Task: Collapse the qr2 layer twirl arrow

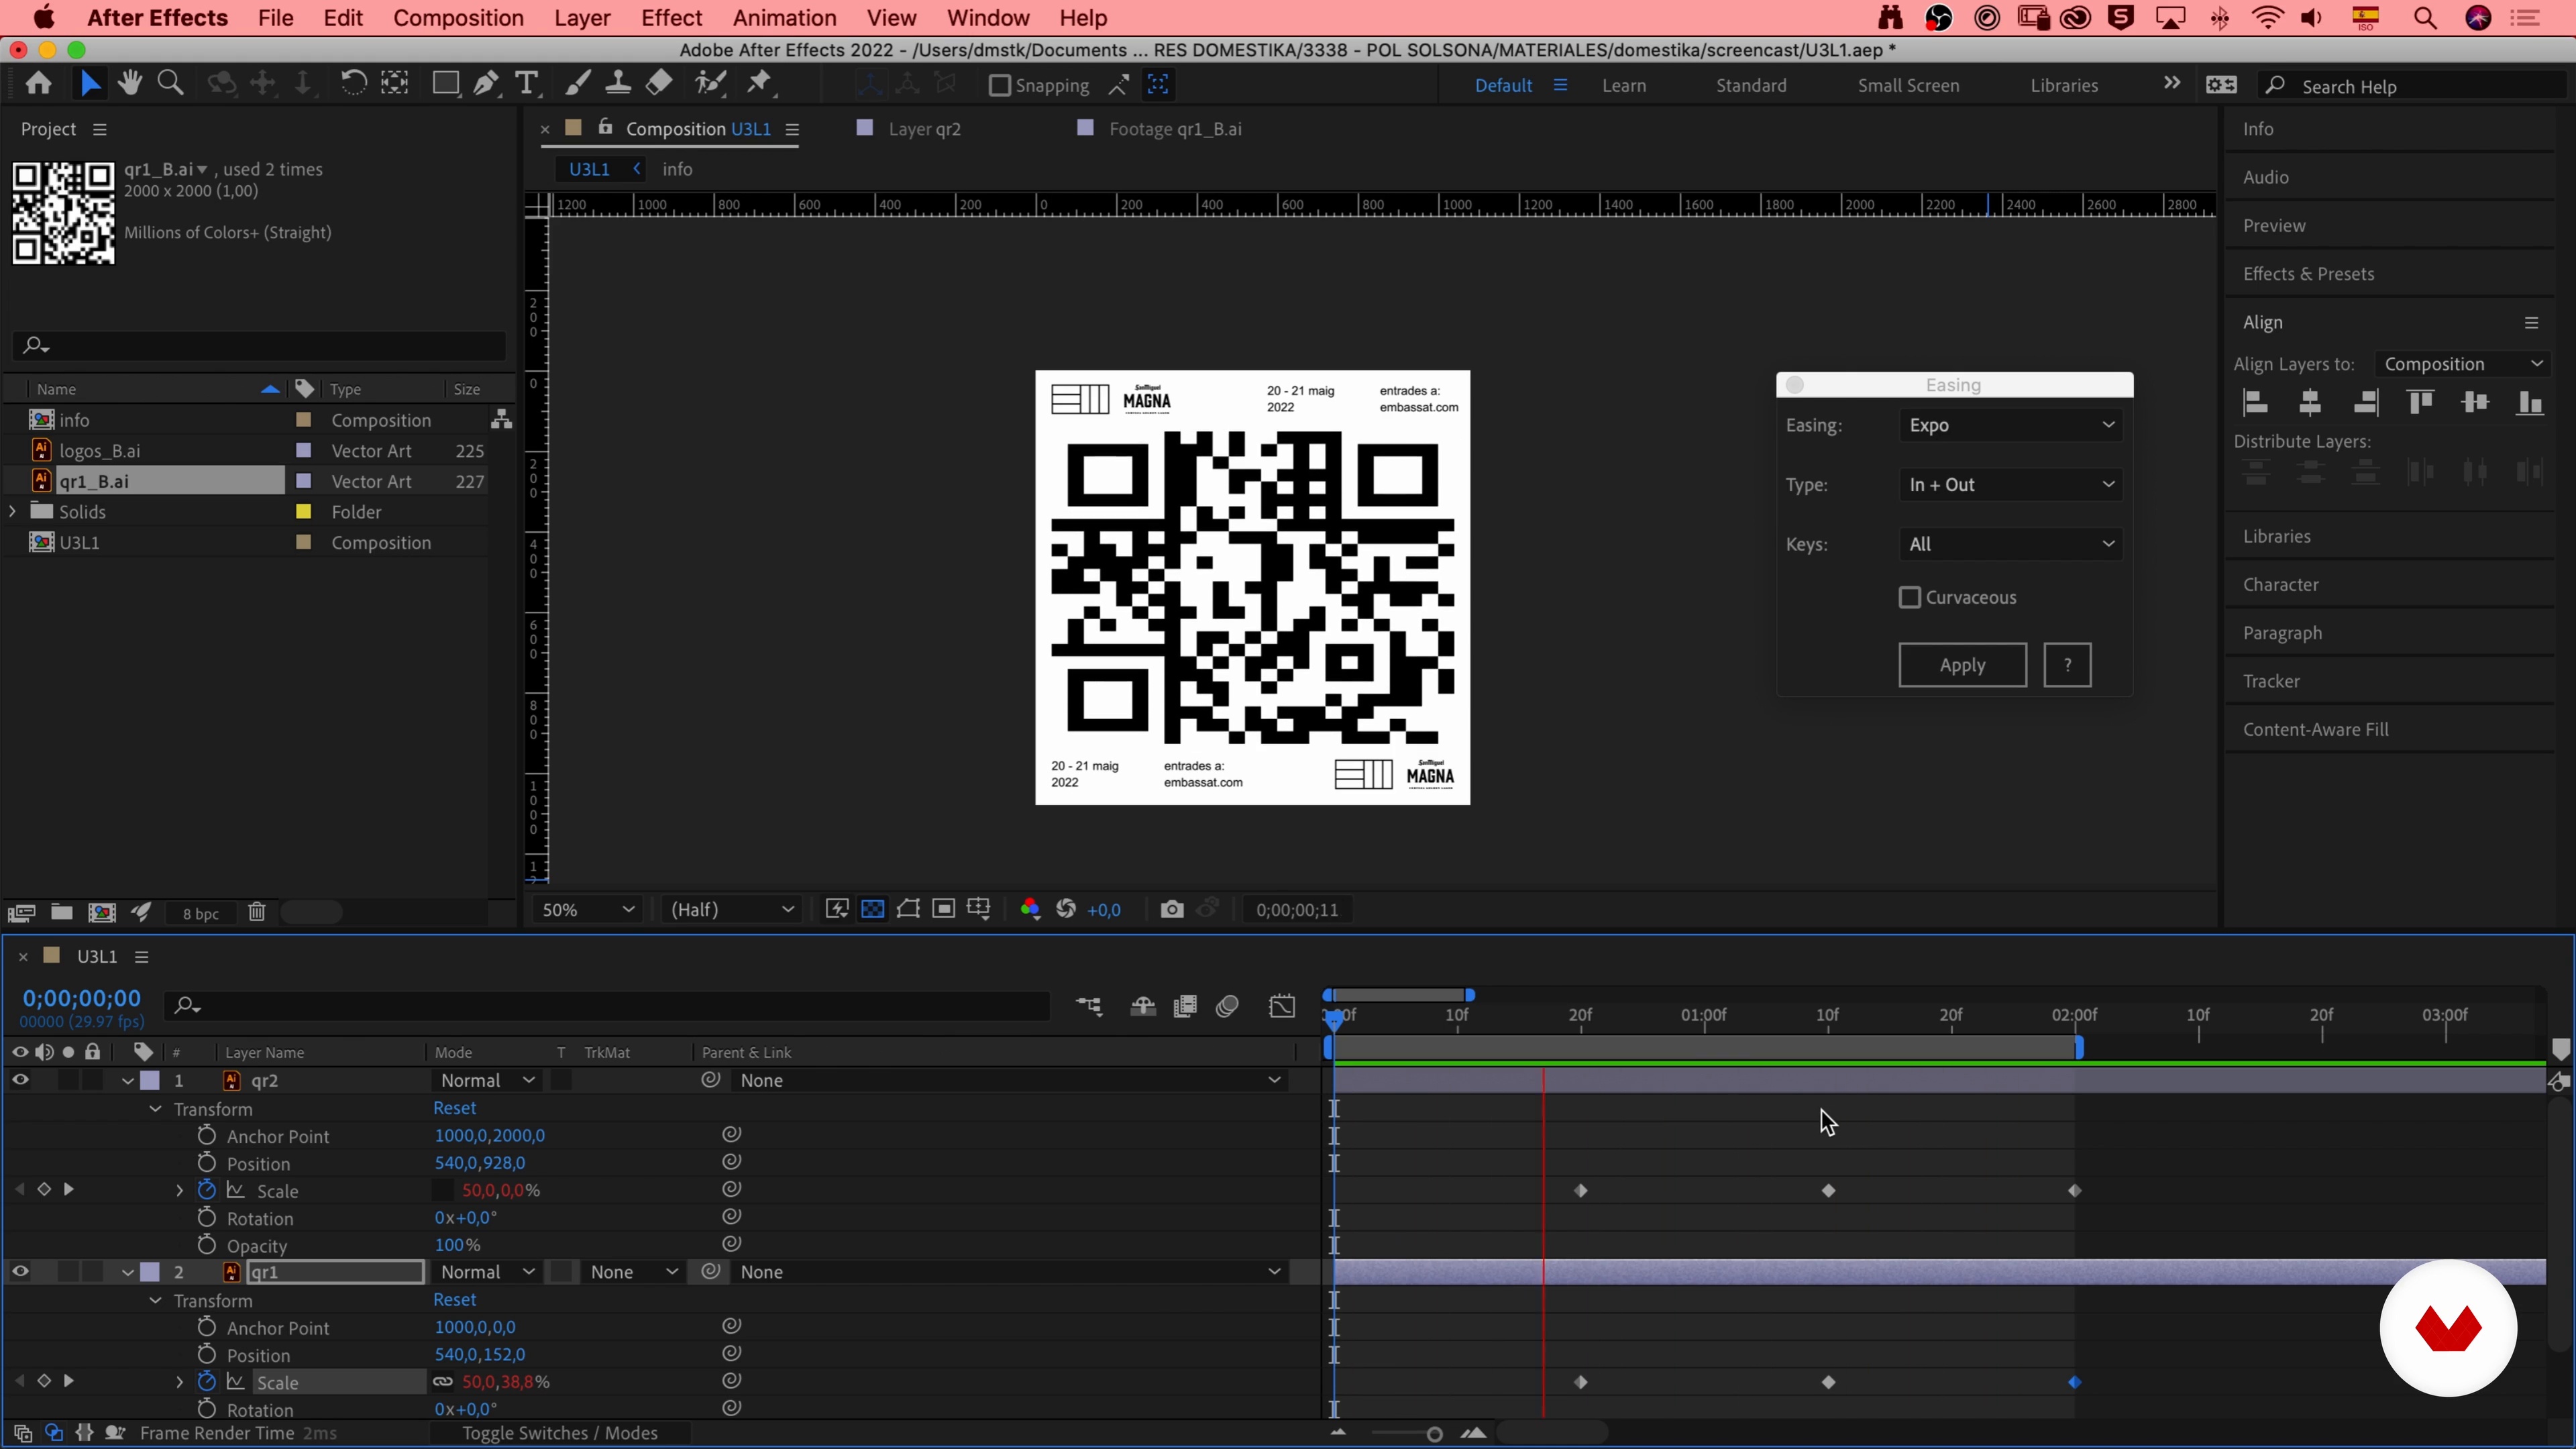Action: 127,1081
